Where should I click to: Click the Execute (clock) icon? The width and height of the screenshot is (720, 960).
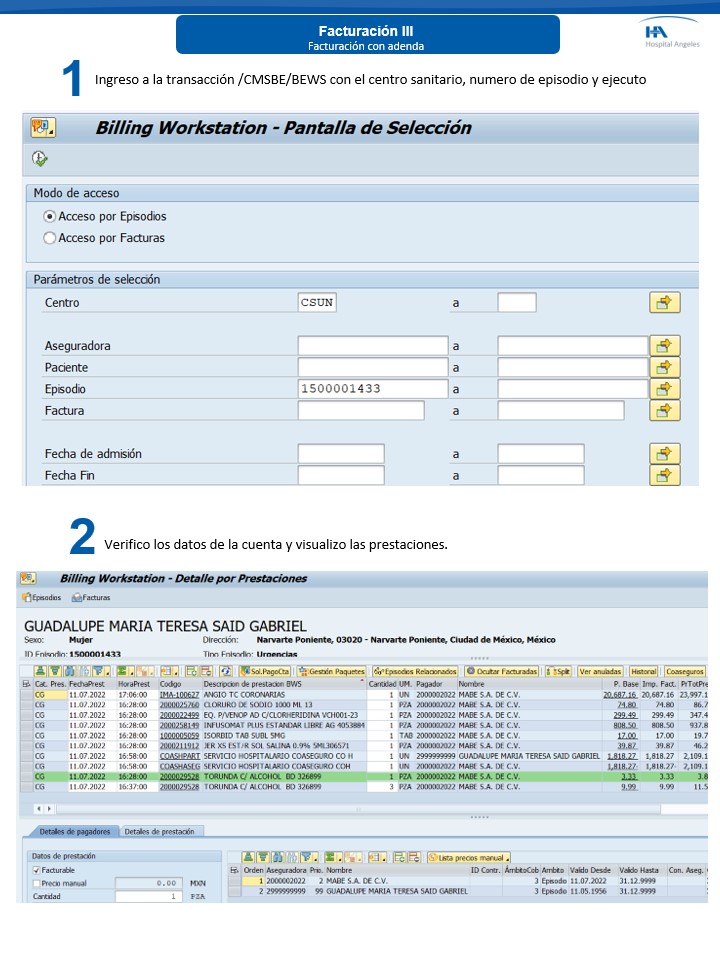click(x=40, y=159)
